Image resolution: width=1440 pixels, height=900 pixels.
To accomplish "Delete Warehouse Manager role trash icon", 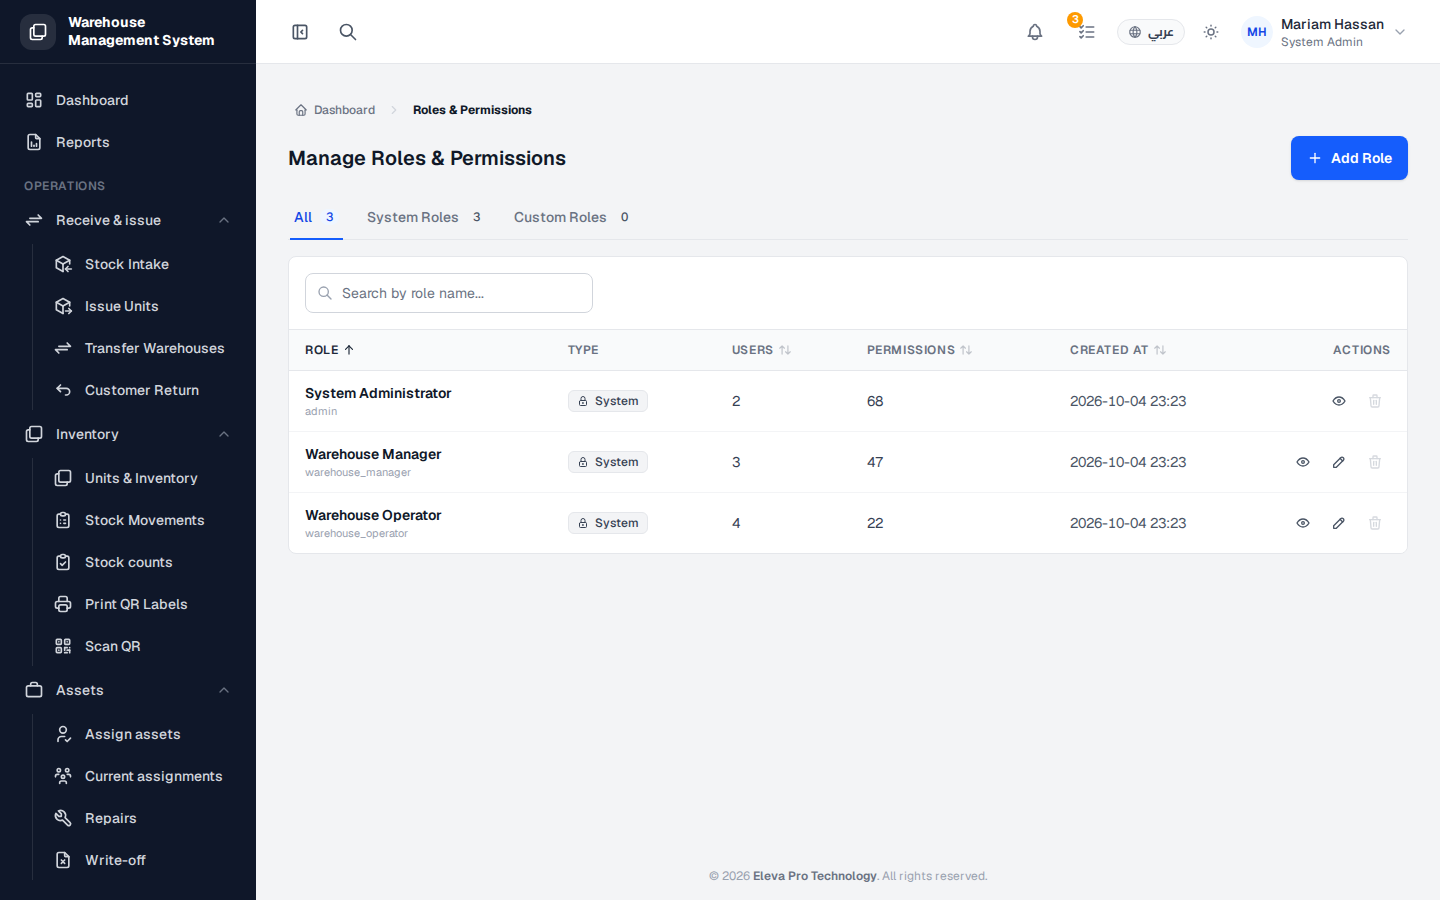I will point(1375,462).
